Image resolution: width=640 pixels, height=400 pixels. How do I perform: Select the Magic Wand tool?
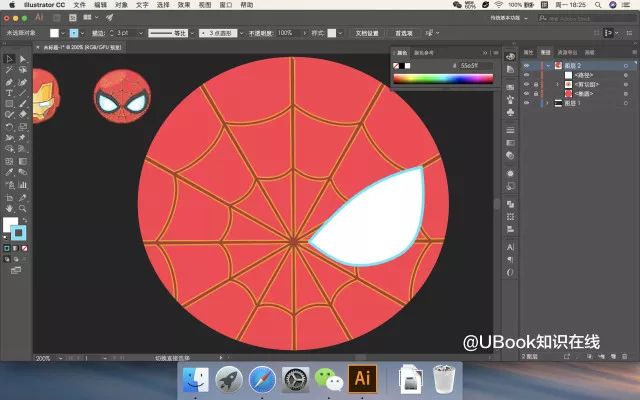9,70
